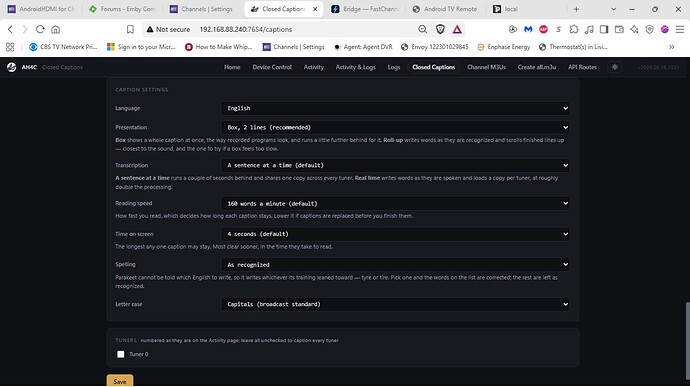Image resolution: width=690 pixels, height=387 pixels.
Task: Open the purple profile avatar
Action: pos(664,29)
